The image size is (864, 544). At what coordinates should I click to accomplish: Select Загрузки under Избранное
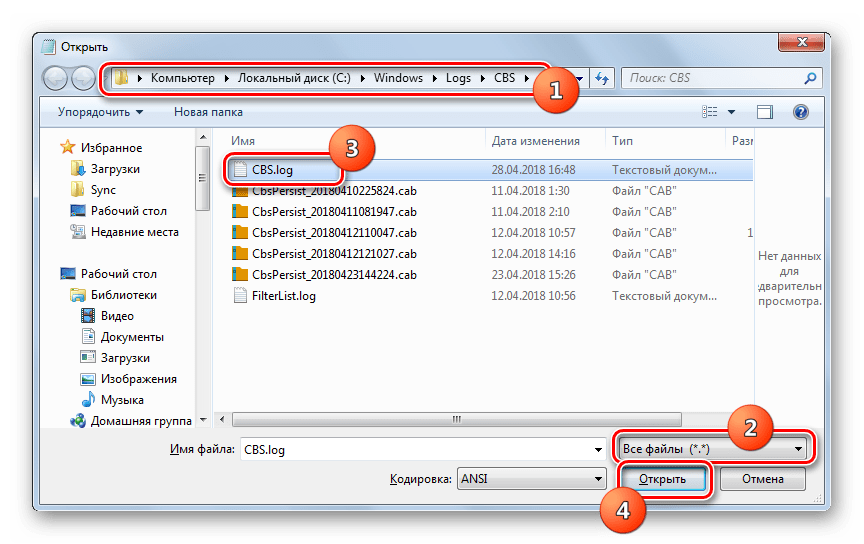[x=115, y=169]
